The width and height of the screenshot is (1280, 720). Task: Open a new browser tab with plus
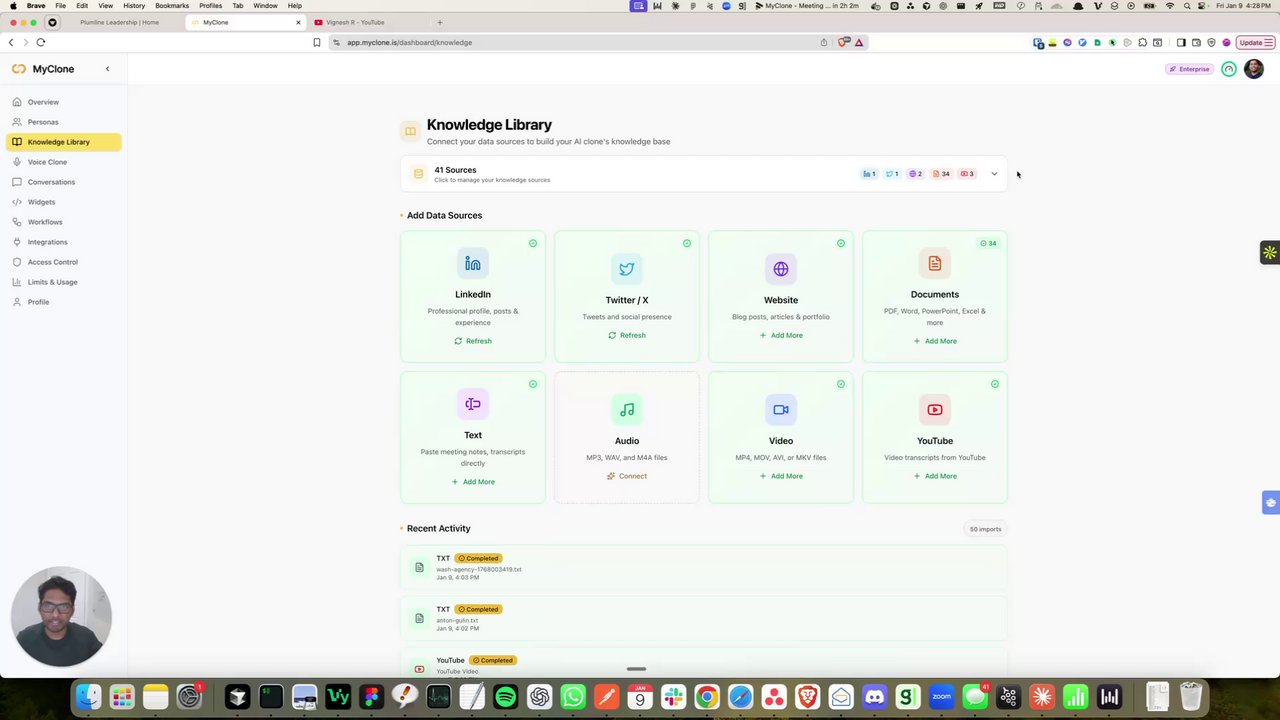click(440, 22)
